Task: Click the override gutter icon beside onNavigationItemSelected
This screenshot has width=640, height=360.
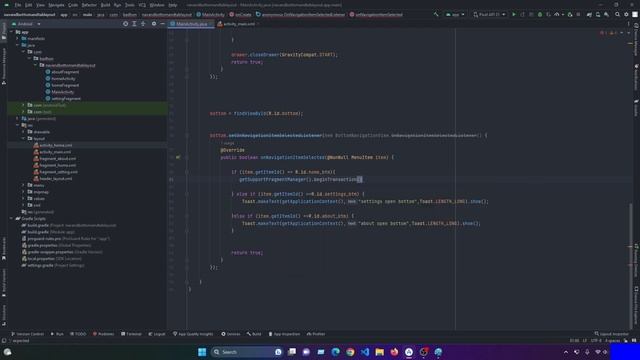Action: click(178, 157)
